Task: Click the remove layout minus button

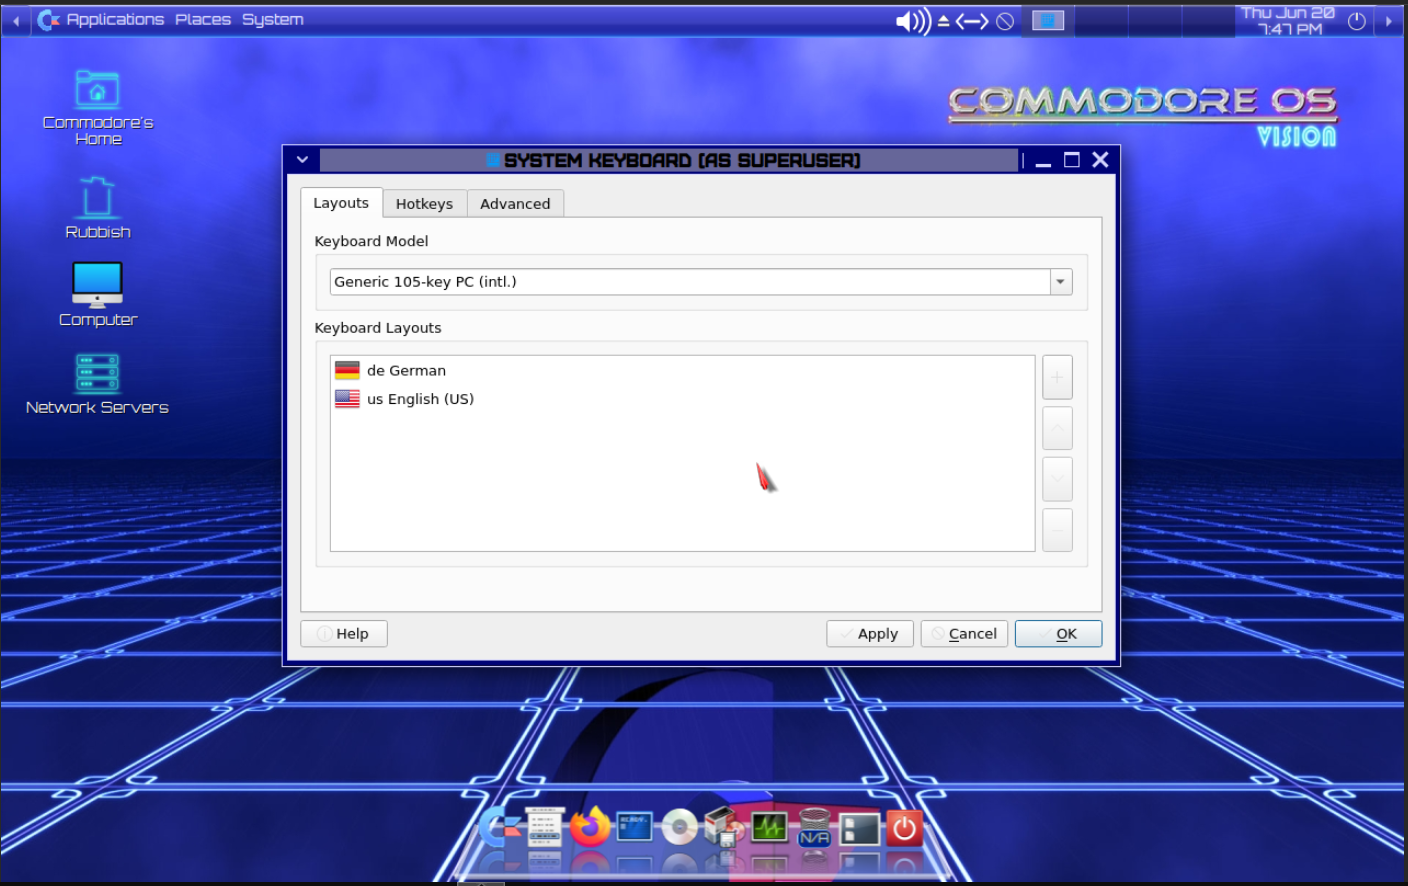Action: tap(1057, 530)
